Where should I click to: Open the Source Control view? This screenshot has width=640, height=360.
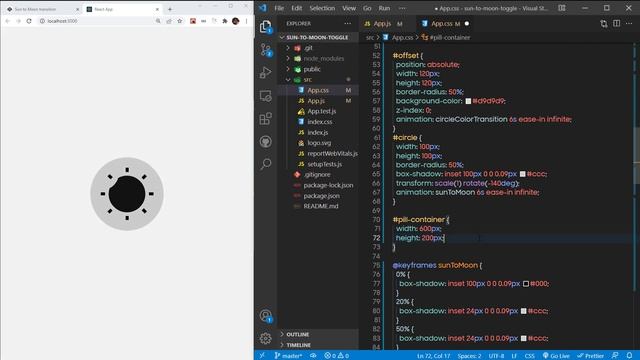click(266, 50)
